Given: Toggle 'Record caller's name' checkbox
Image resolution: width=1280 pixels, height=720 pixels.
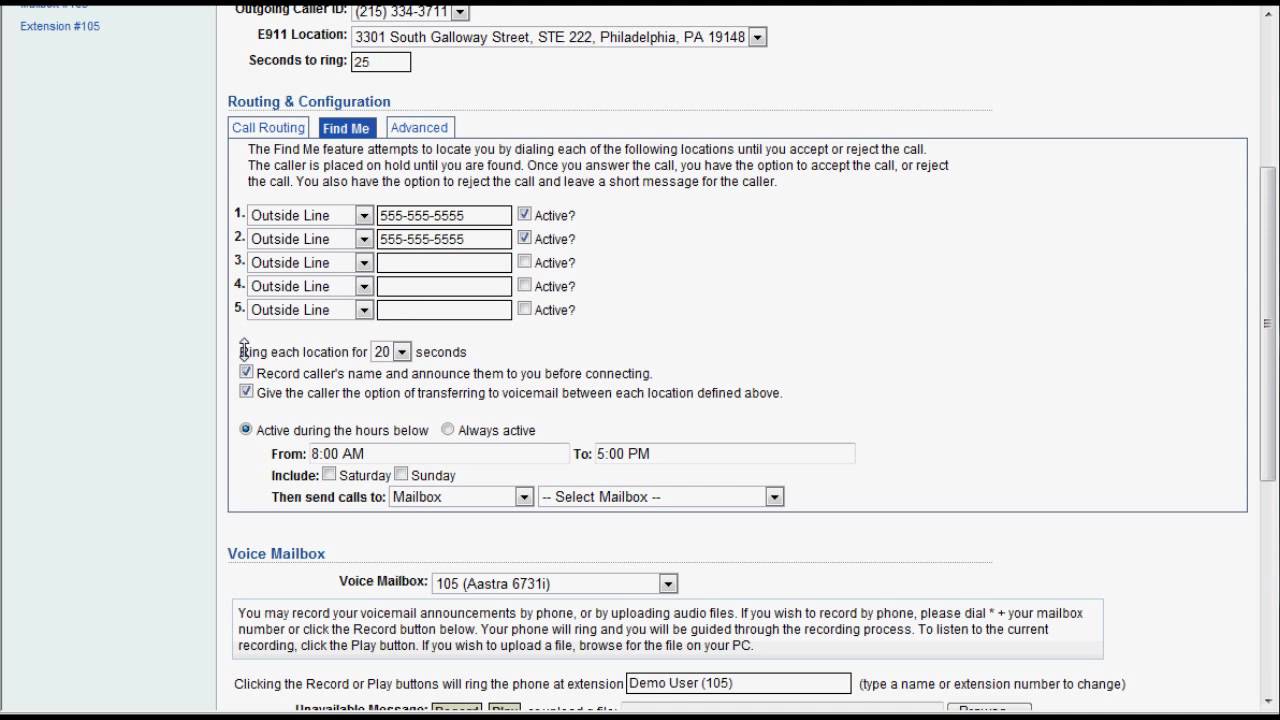Looking at the screenshot, I should 246,372.
